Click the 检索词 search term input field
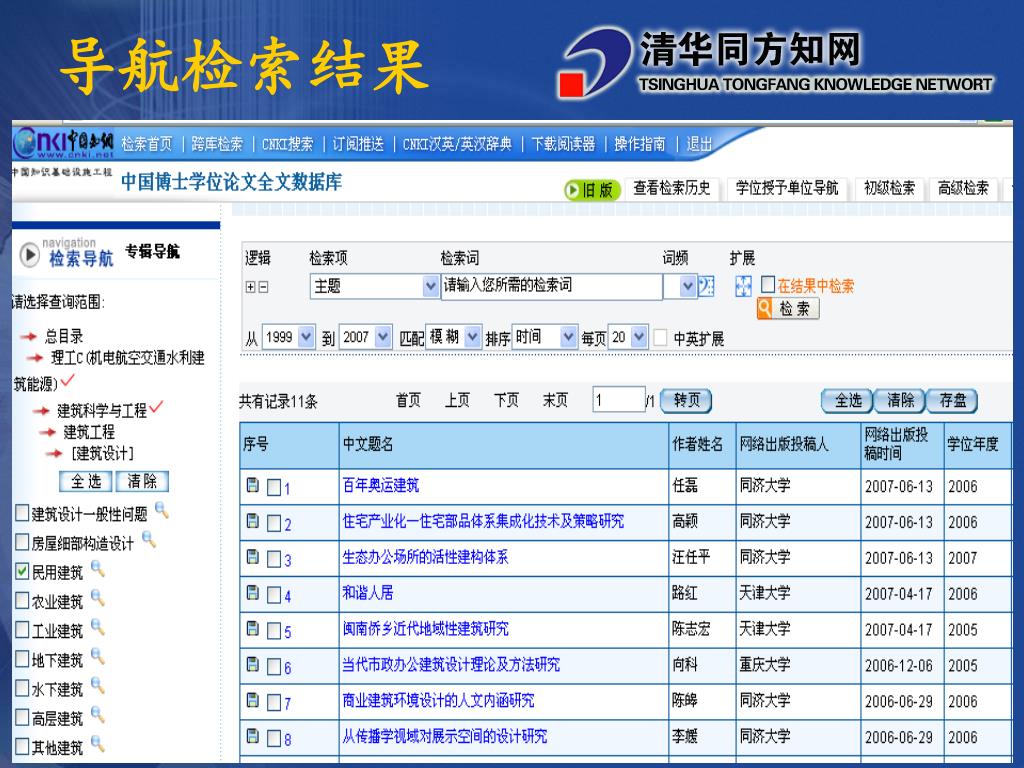 552,286
